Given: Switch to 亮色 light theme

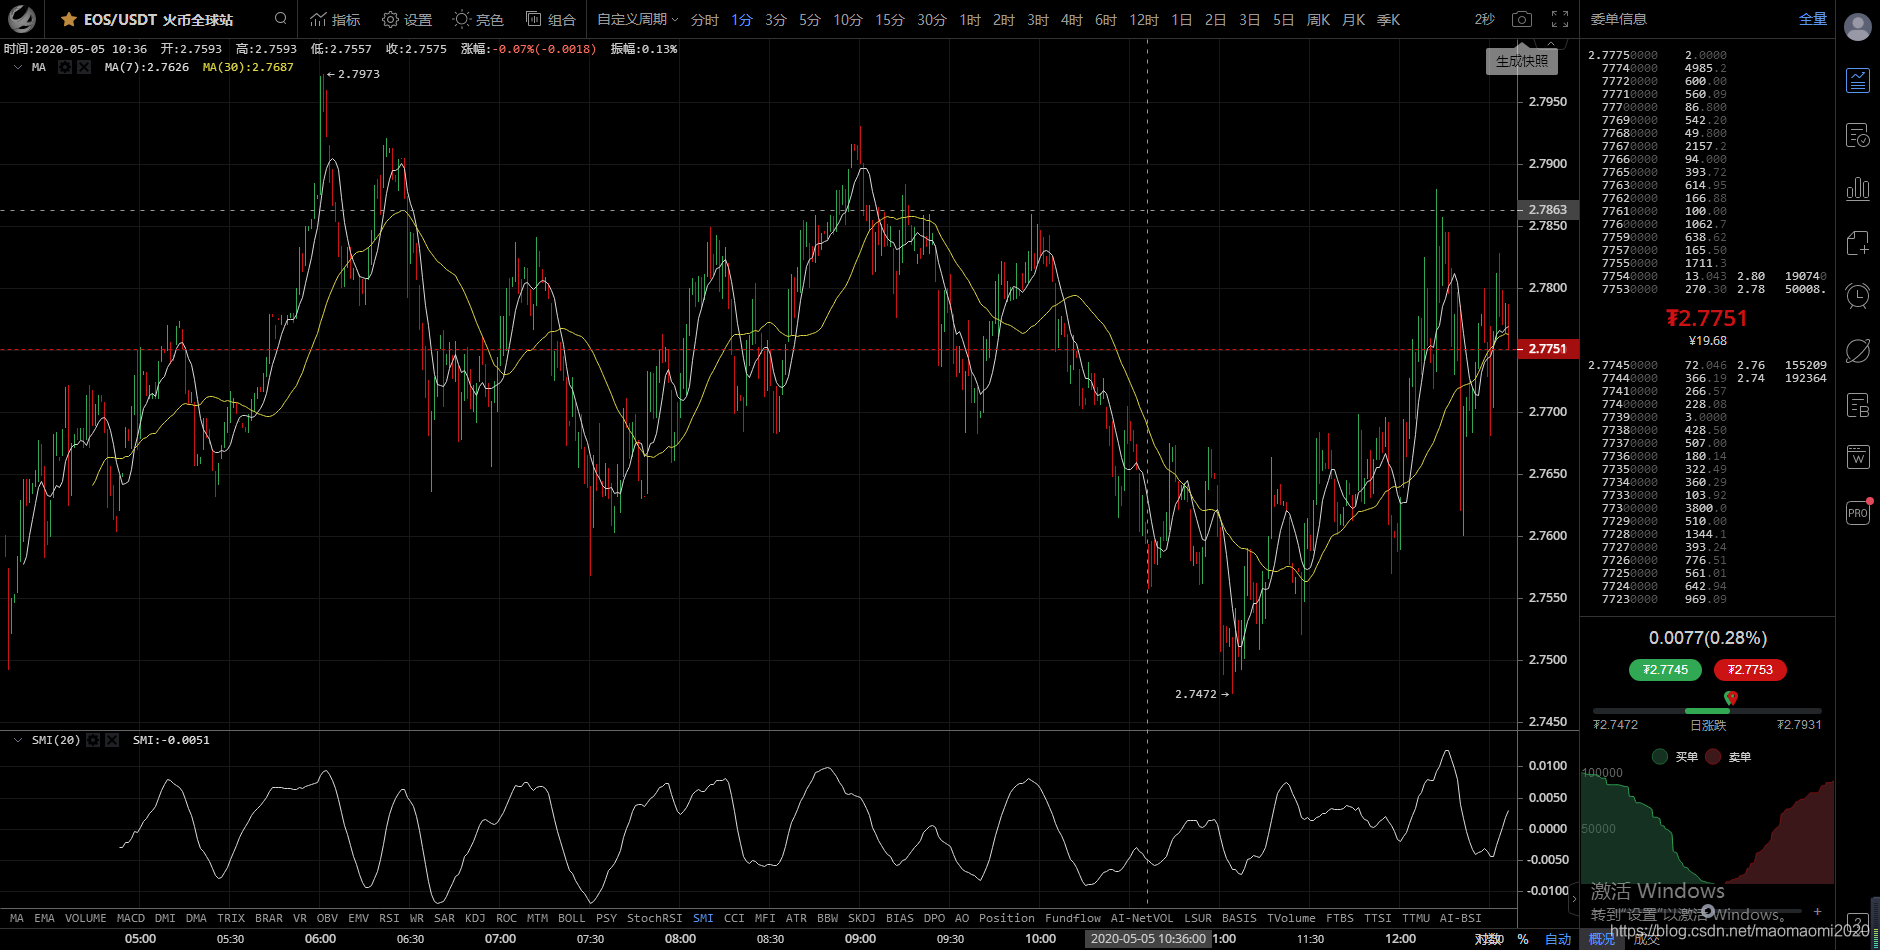Looking at the screenshot, I should [x=478, y=19].
